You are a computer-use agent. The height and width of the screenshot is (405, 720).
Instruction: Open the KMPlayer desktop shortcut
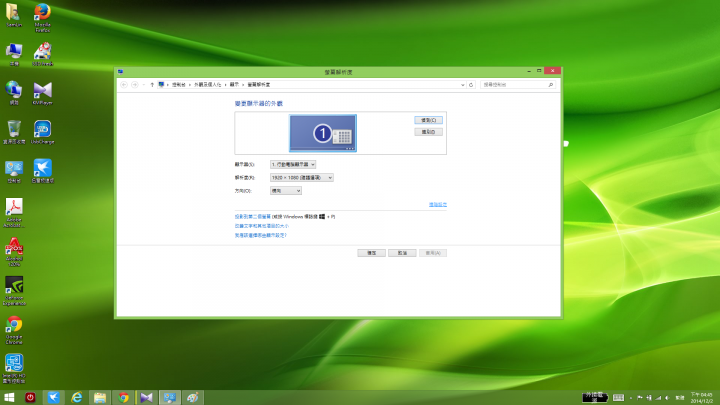click(42, 93)
